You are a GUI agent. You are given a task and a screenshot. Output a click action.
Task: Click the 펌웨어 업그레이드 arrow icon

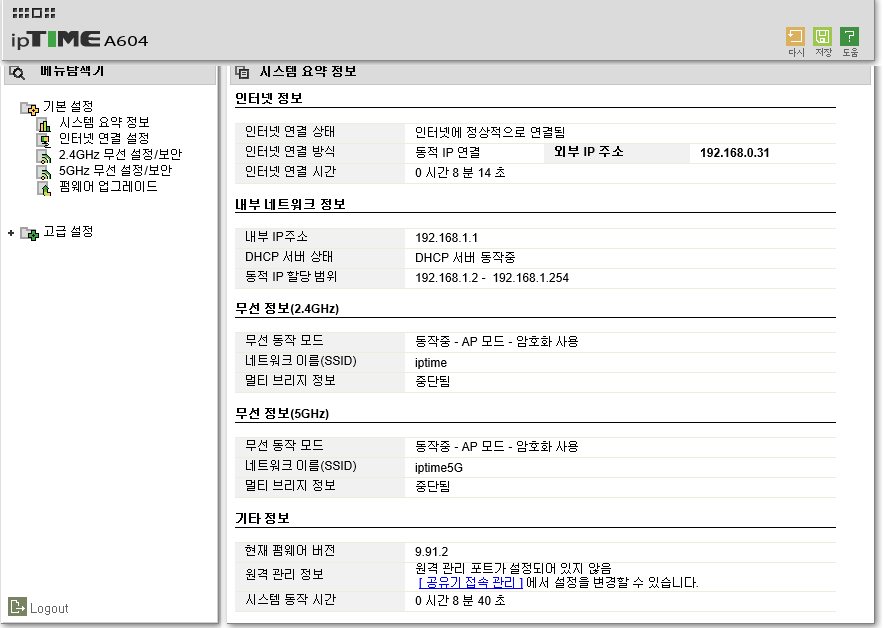44,188
